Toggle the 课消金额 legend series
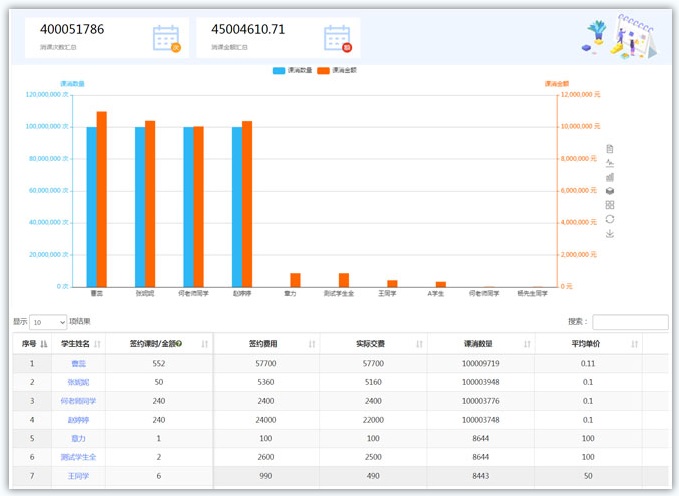Image resolution: width=679 pixels, height=496 pixels. tap(339, 71)
